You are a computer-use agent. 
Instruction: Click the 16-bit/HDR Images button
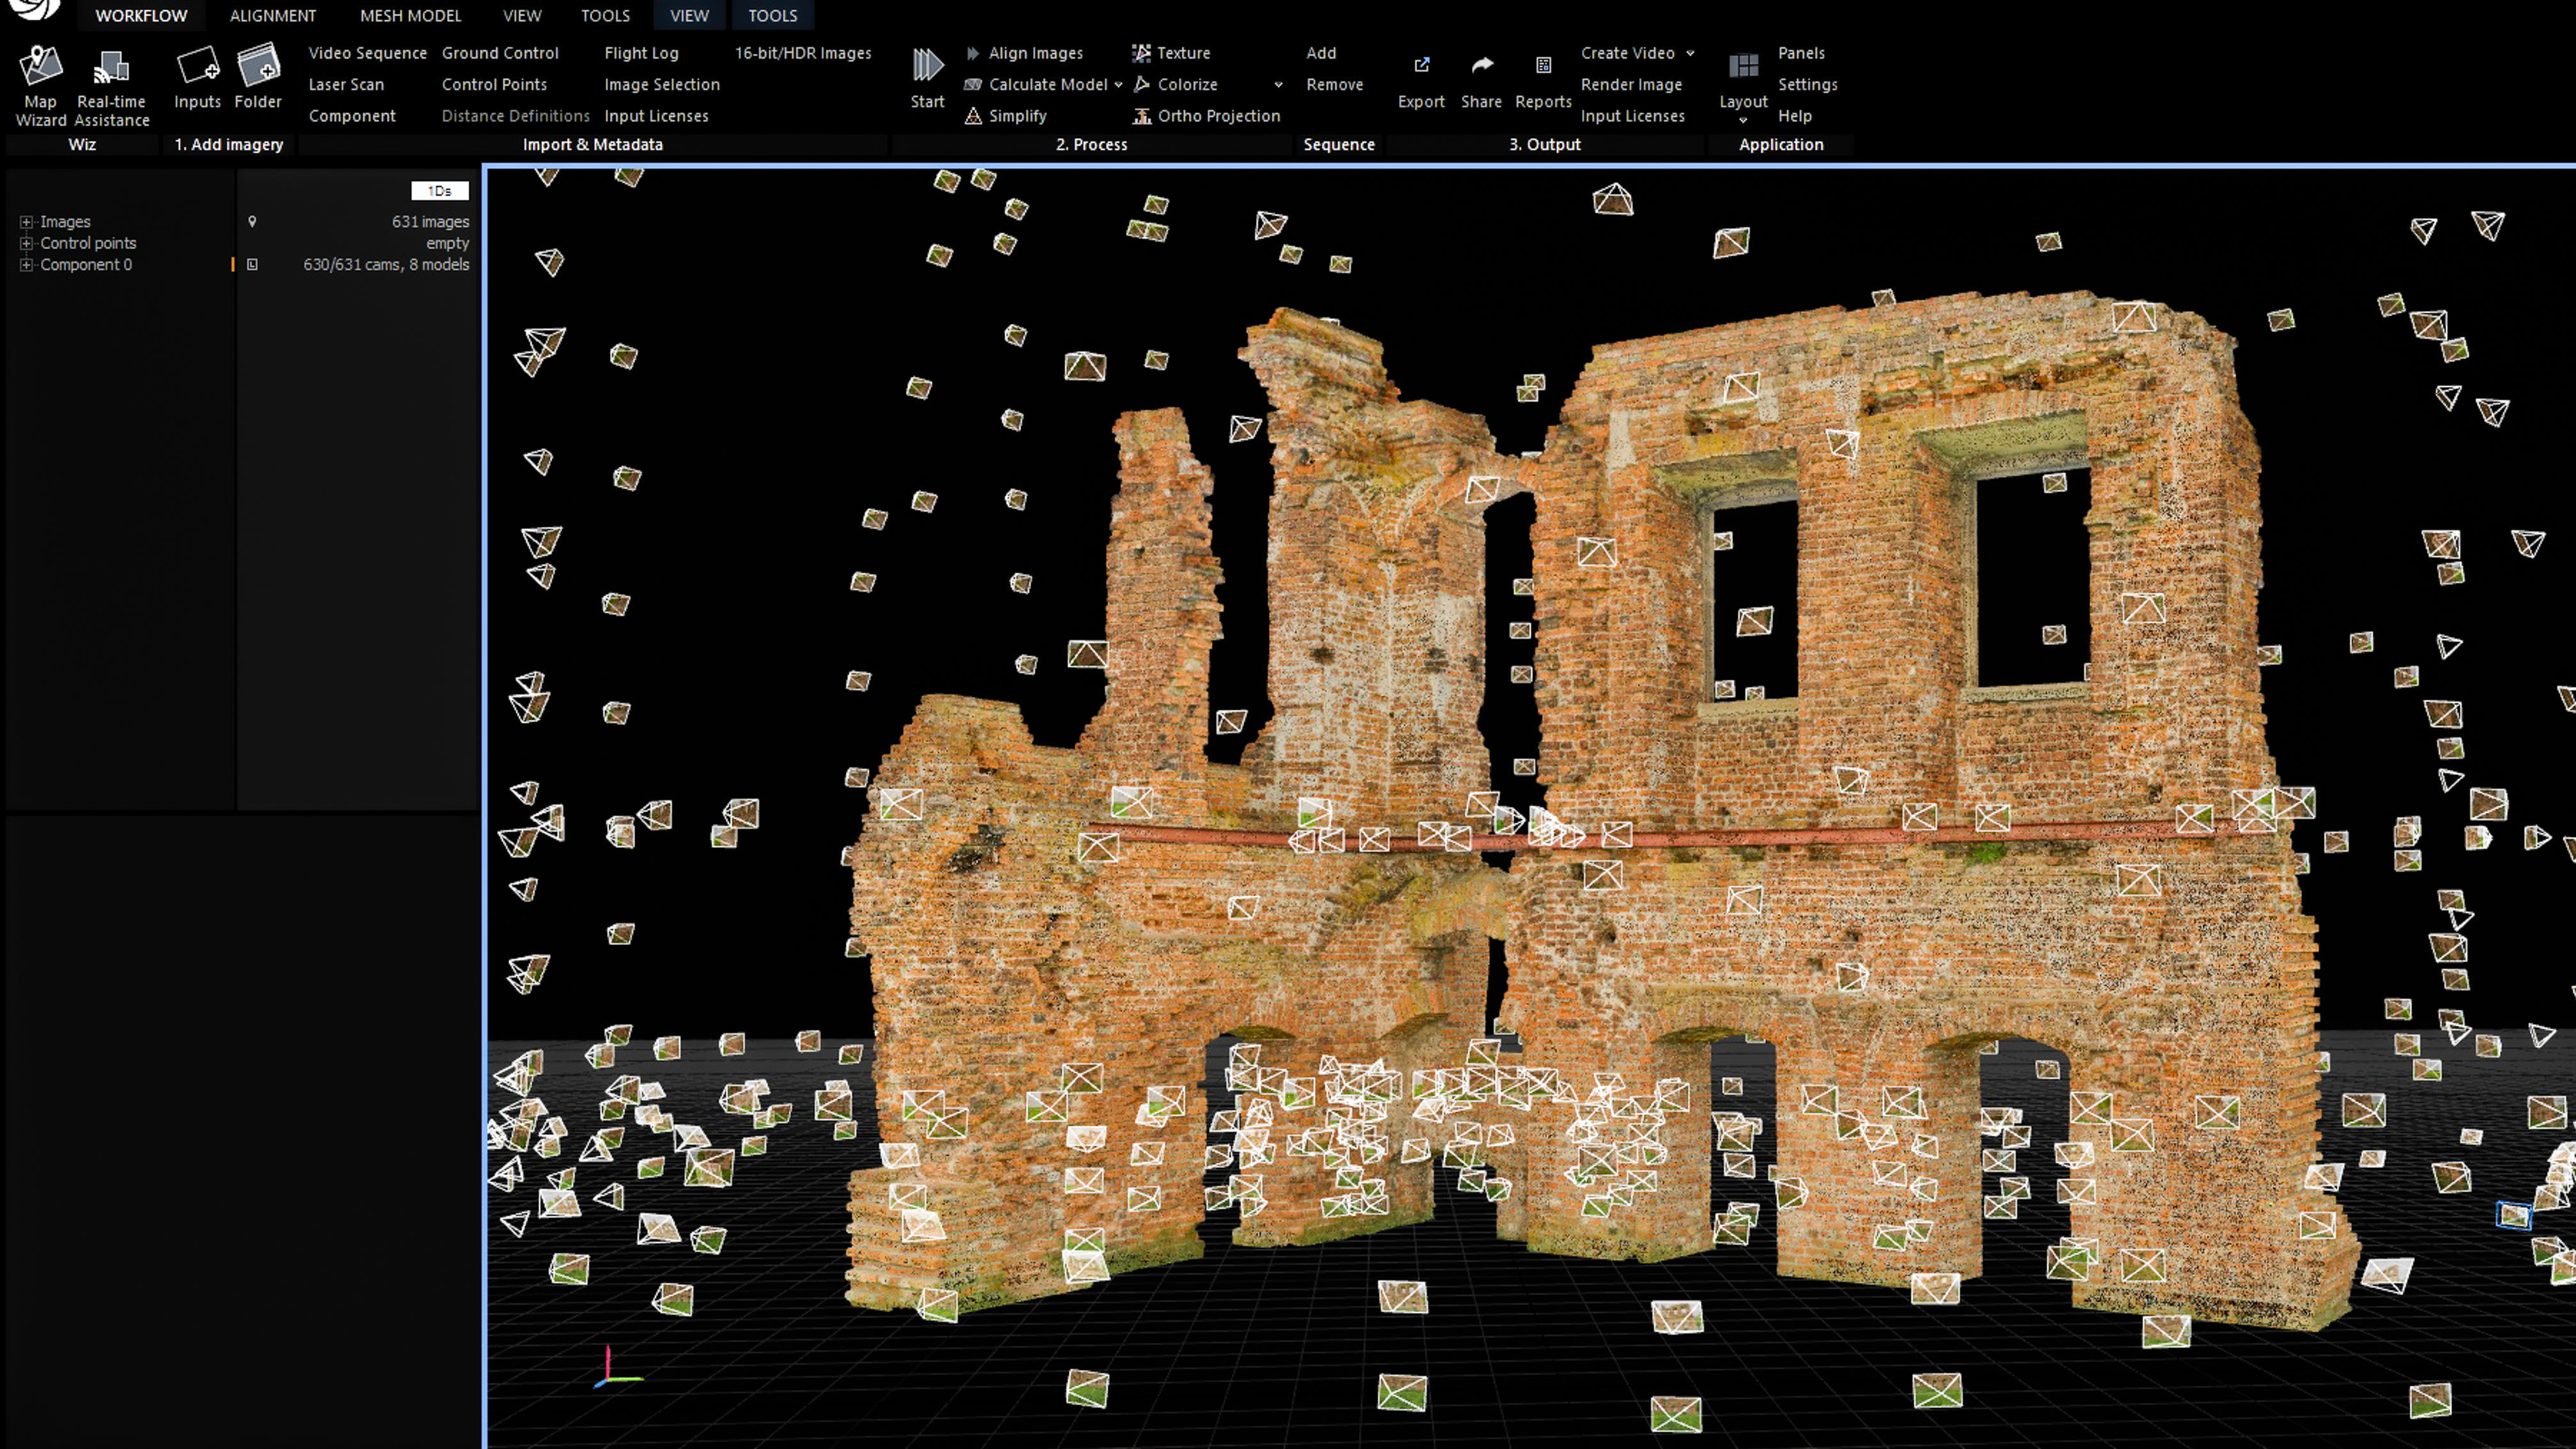pyautogui.click(x=803, y=53)
